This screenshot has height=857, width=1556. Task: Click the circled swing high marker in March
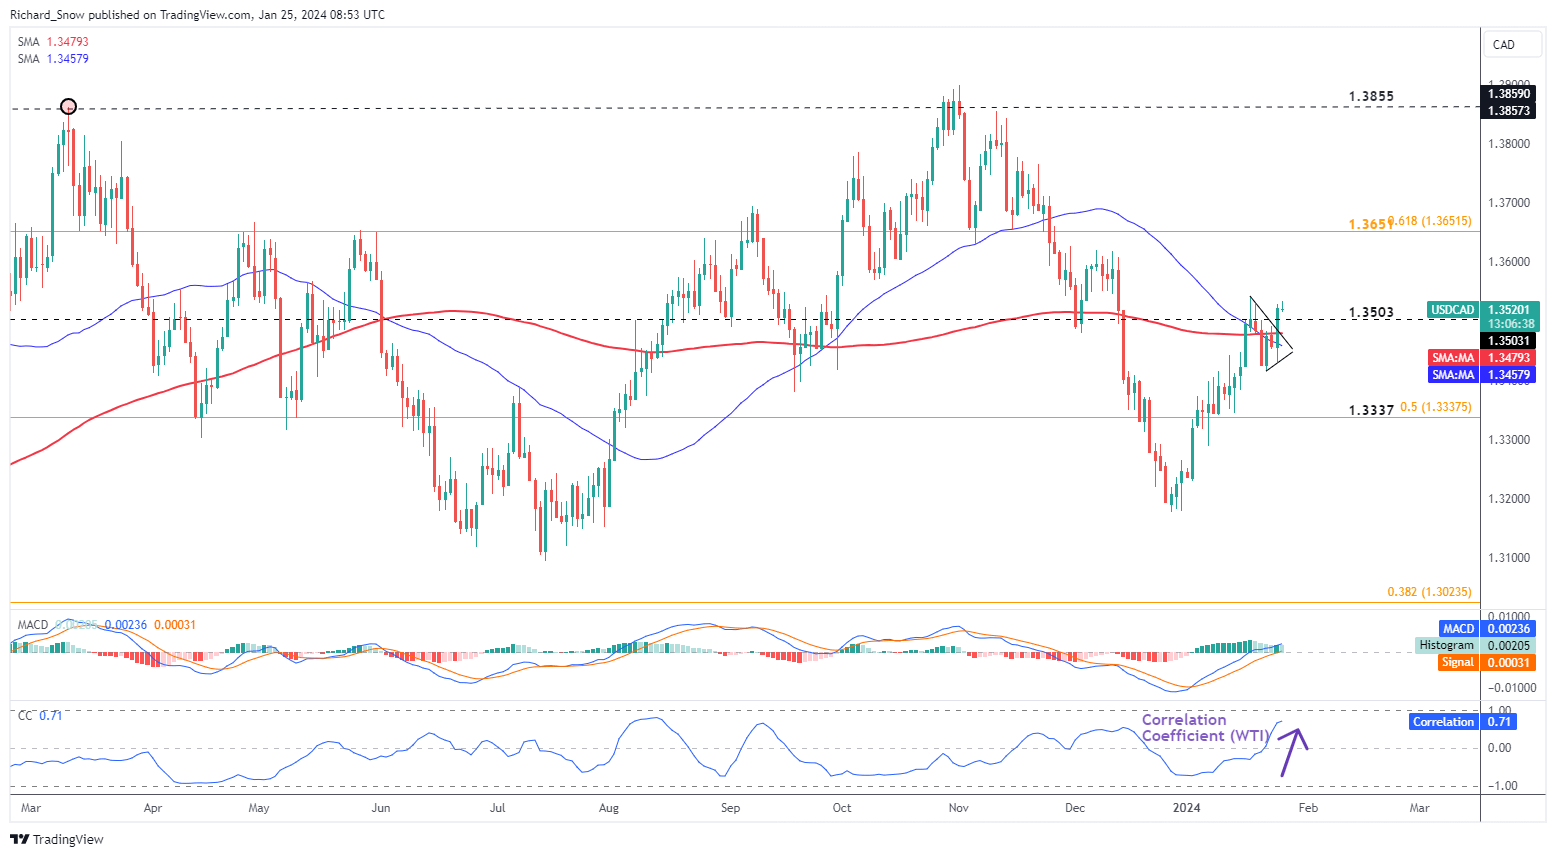[x=68, y=106]
